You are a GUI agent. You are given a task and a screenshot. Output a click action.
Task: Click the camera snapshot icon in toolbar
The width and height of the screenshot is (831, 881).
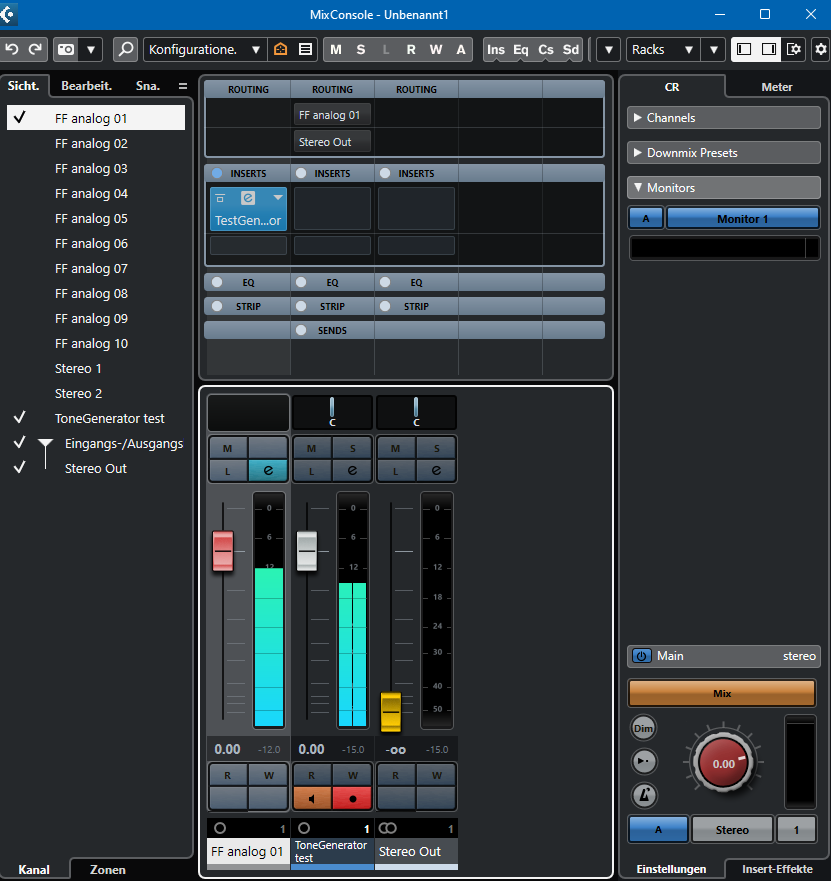click(x=65, y=49)
